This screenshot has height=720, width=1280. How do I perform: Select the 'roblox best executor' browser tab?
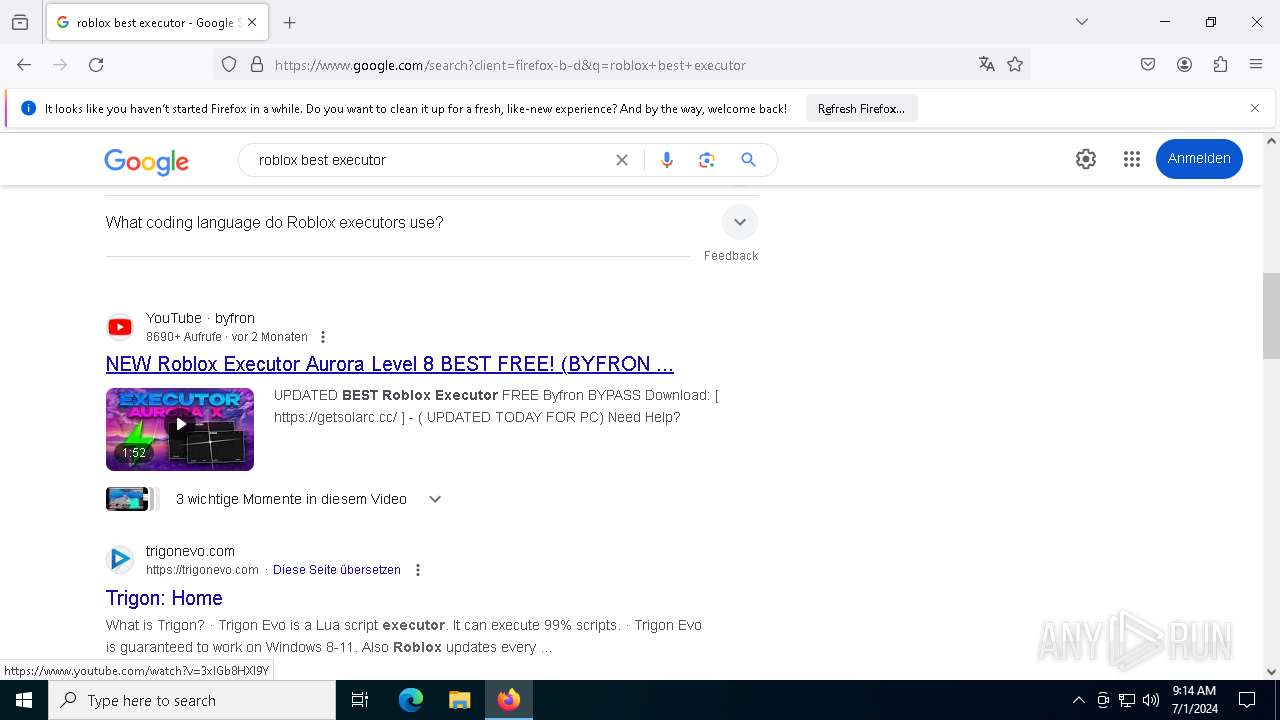coord(155,22)
